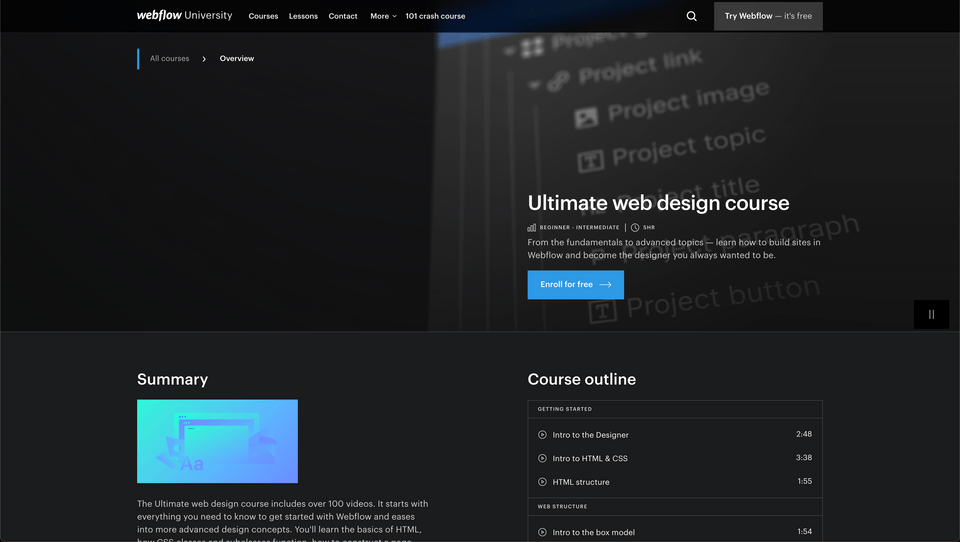Click the 1:55 lesson duration
The height and width of the screenshot is (542, 960).
pos(804,481)
